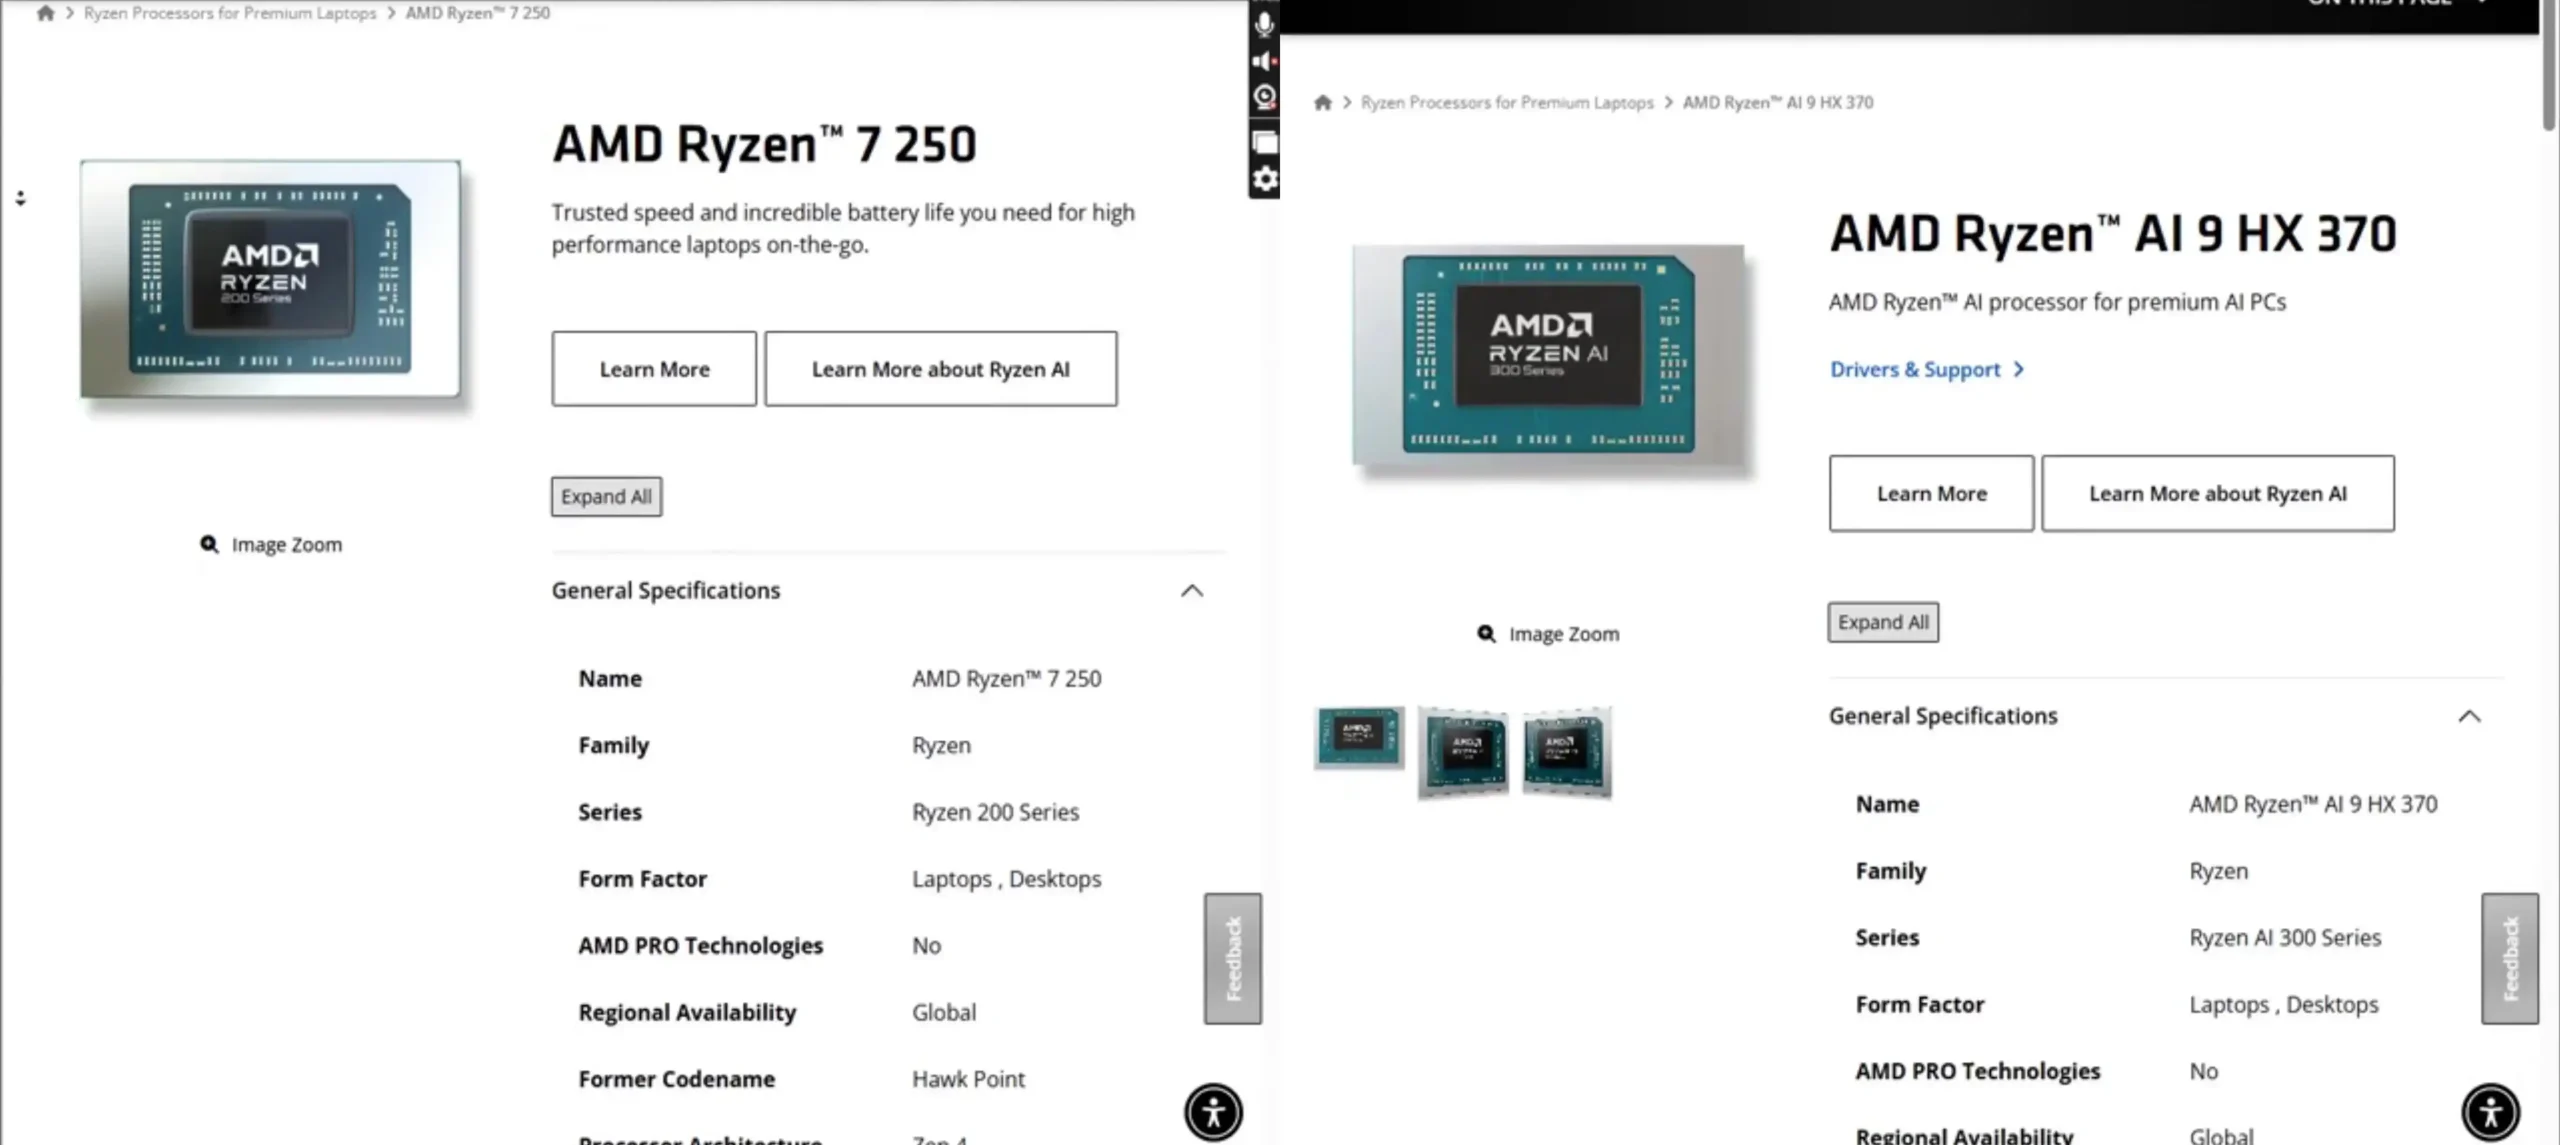Click 'AMD PRO Technologies' label on right page
2560x1145 pixels.
[x=1977, y=1071]
